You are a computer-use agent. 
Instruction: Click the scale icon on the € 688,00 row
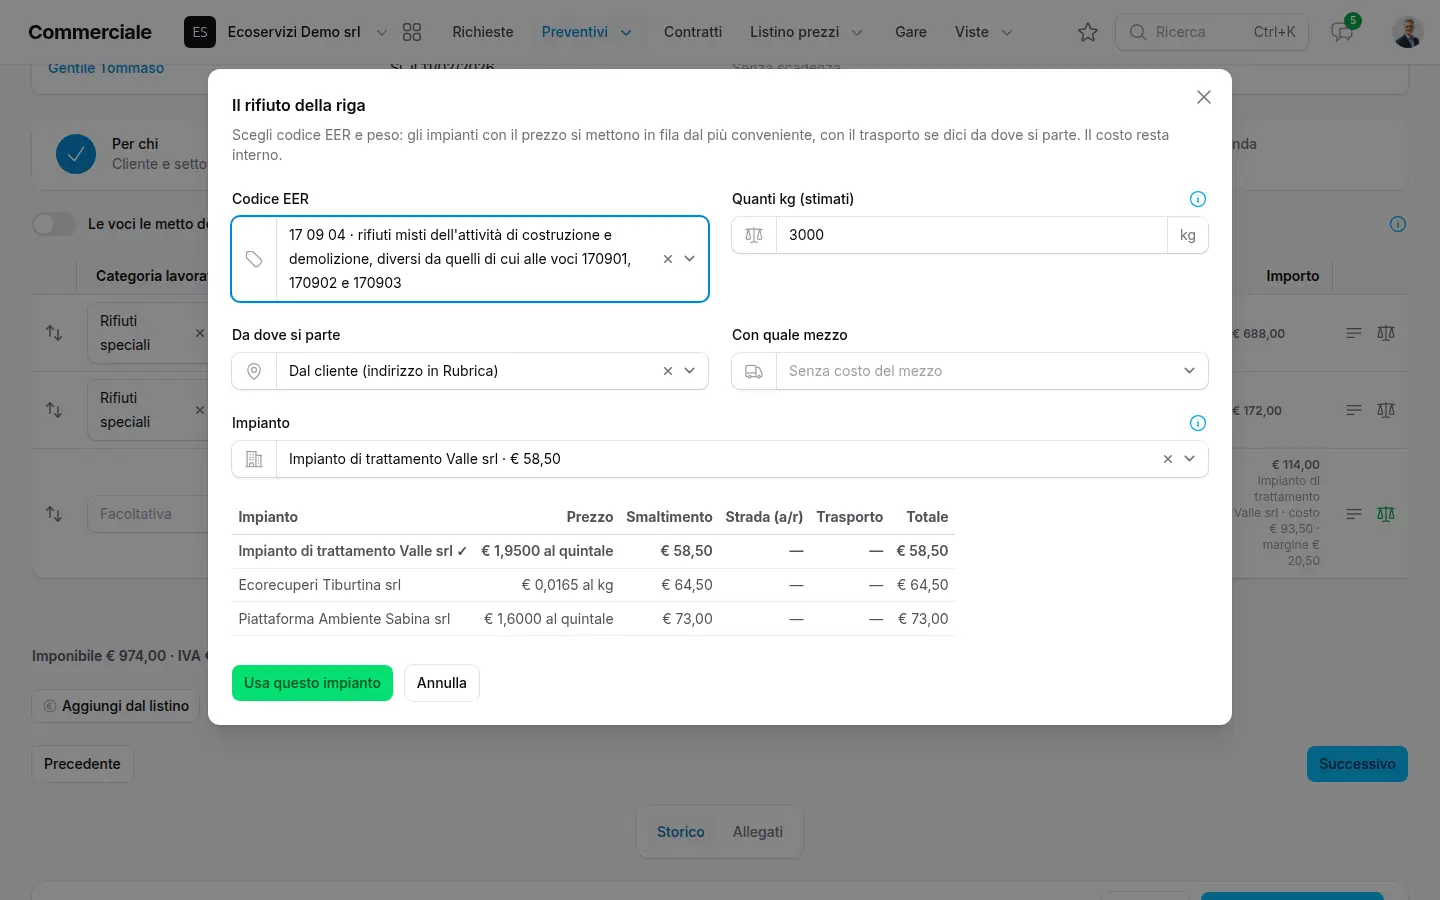1386,333
